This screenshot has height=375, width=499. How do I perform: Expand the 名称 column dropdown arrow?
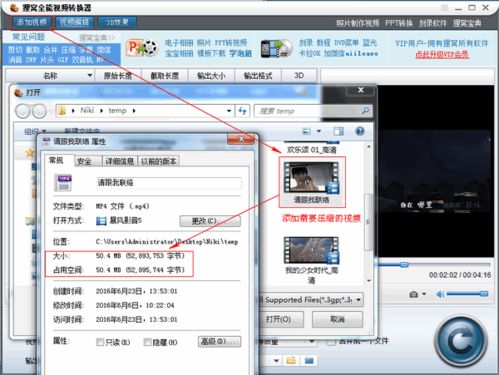90,76
